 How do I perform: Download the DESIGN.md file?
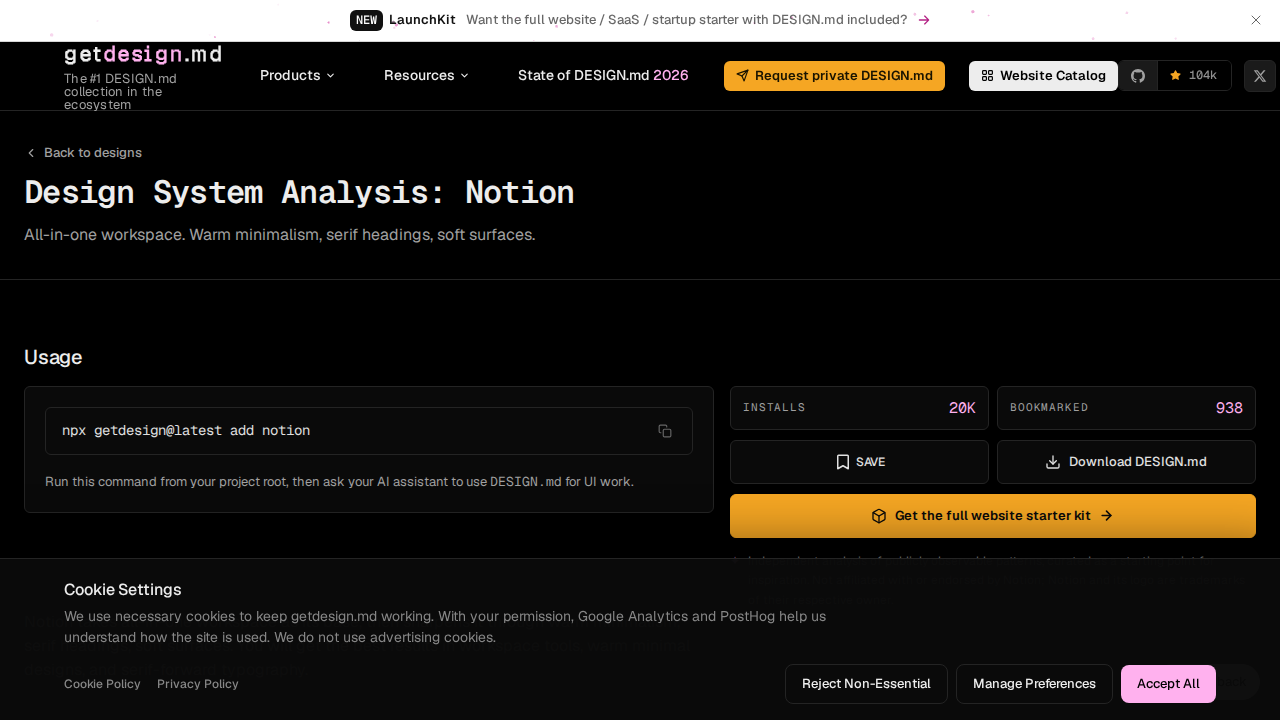tap(1126, 462)
